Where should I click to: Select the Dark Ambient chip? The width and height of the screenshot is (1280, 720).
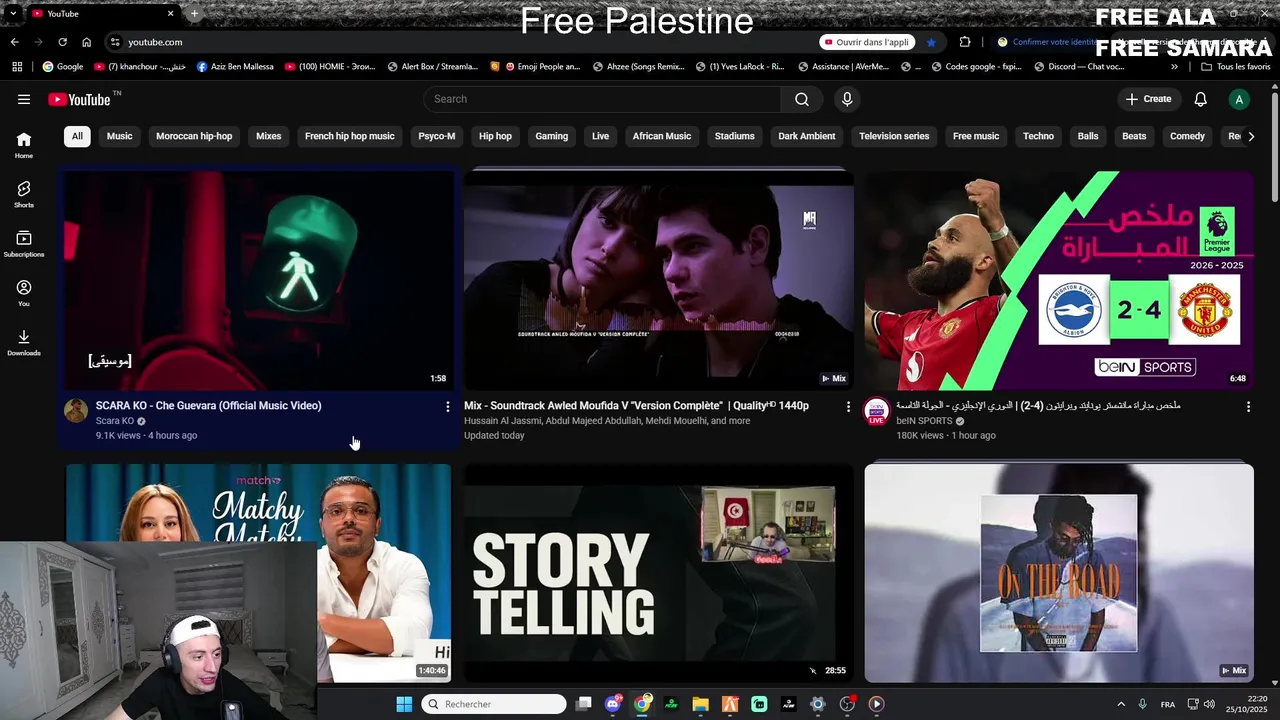tap(807, 136)
